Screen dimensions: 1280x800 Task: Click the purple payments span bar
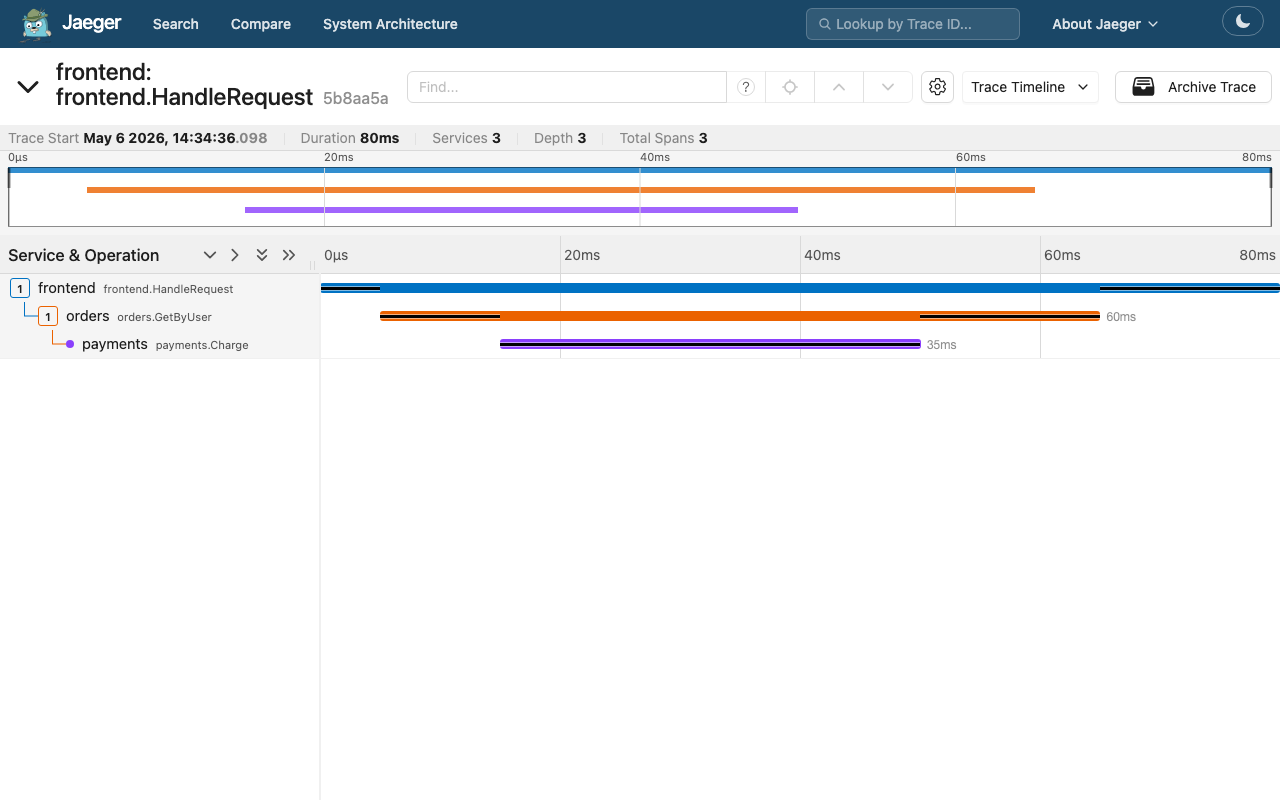tap(710, 344)
